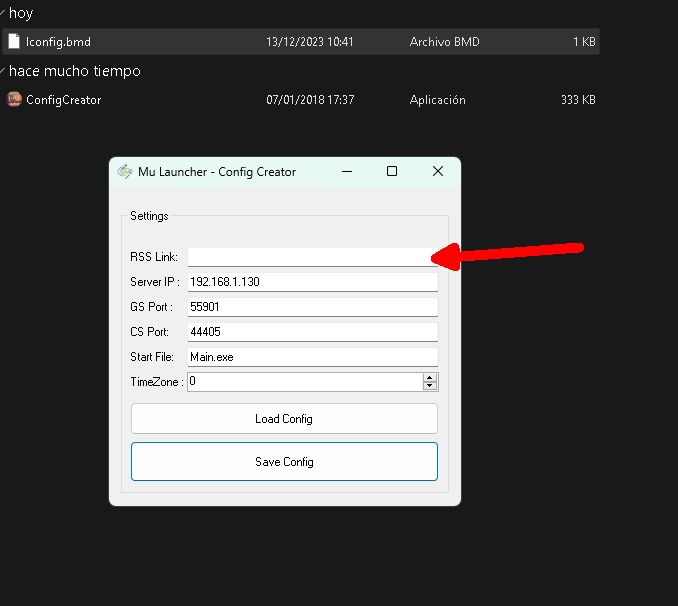Click the "Archivo BMD" type cell
This screenshot has width=678, height=606.
(x=445, y=42)
